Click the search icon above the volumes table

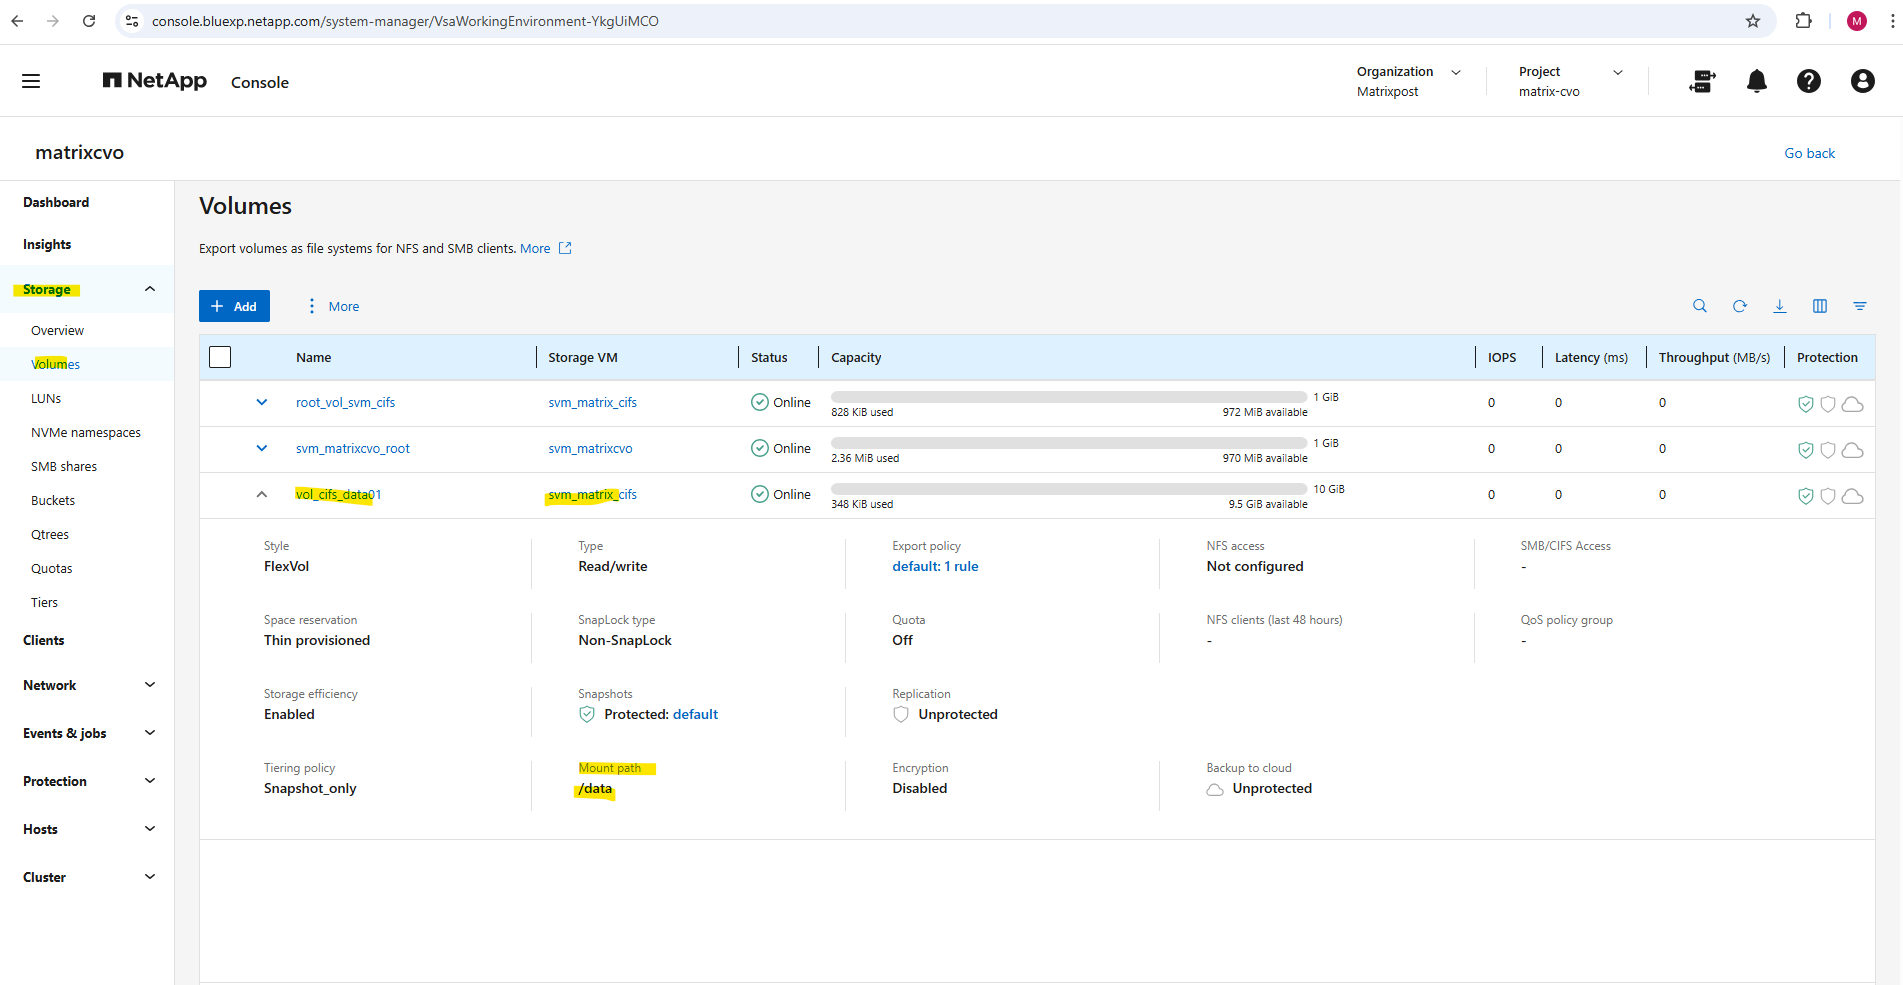(x=1699, y=306)
